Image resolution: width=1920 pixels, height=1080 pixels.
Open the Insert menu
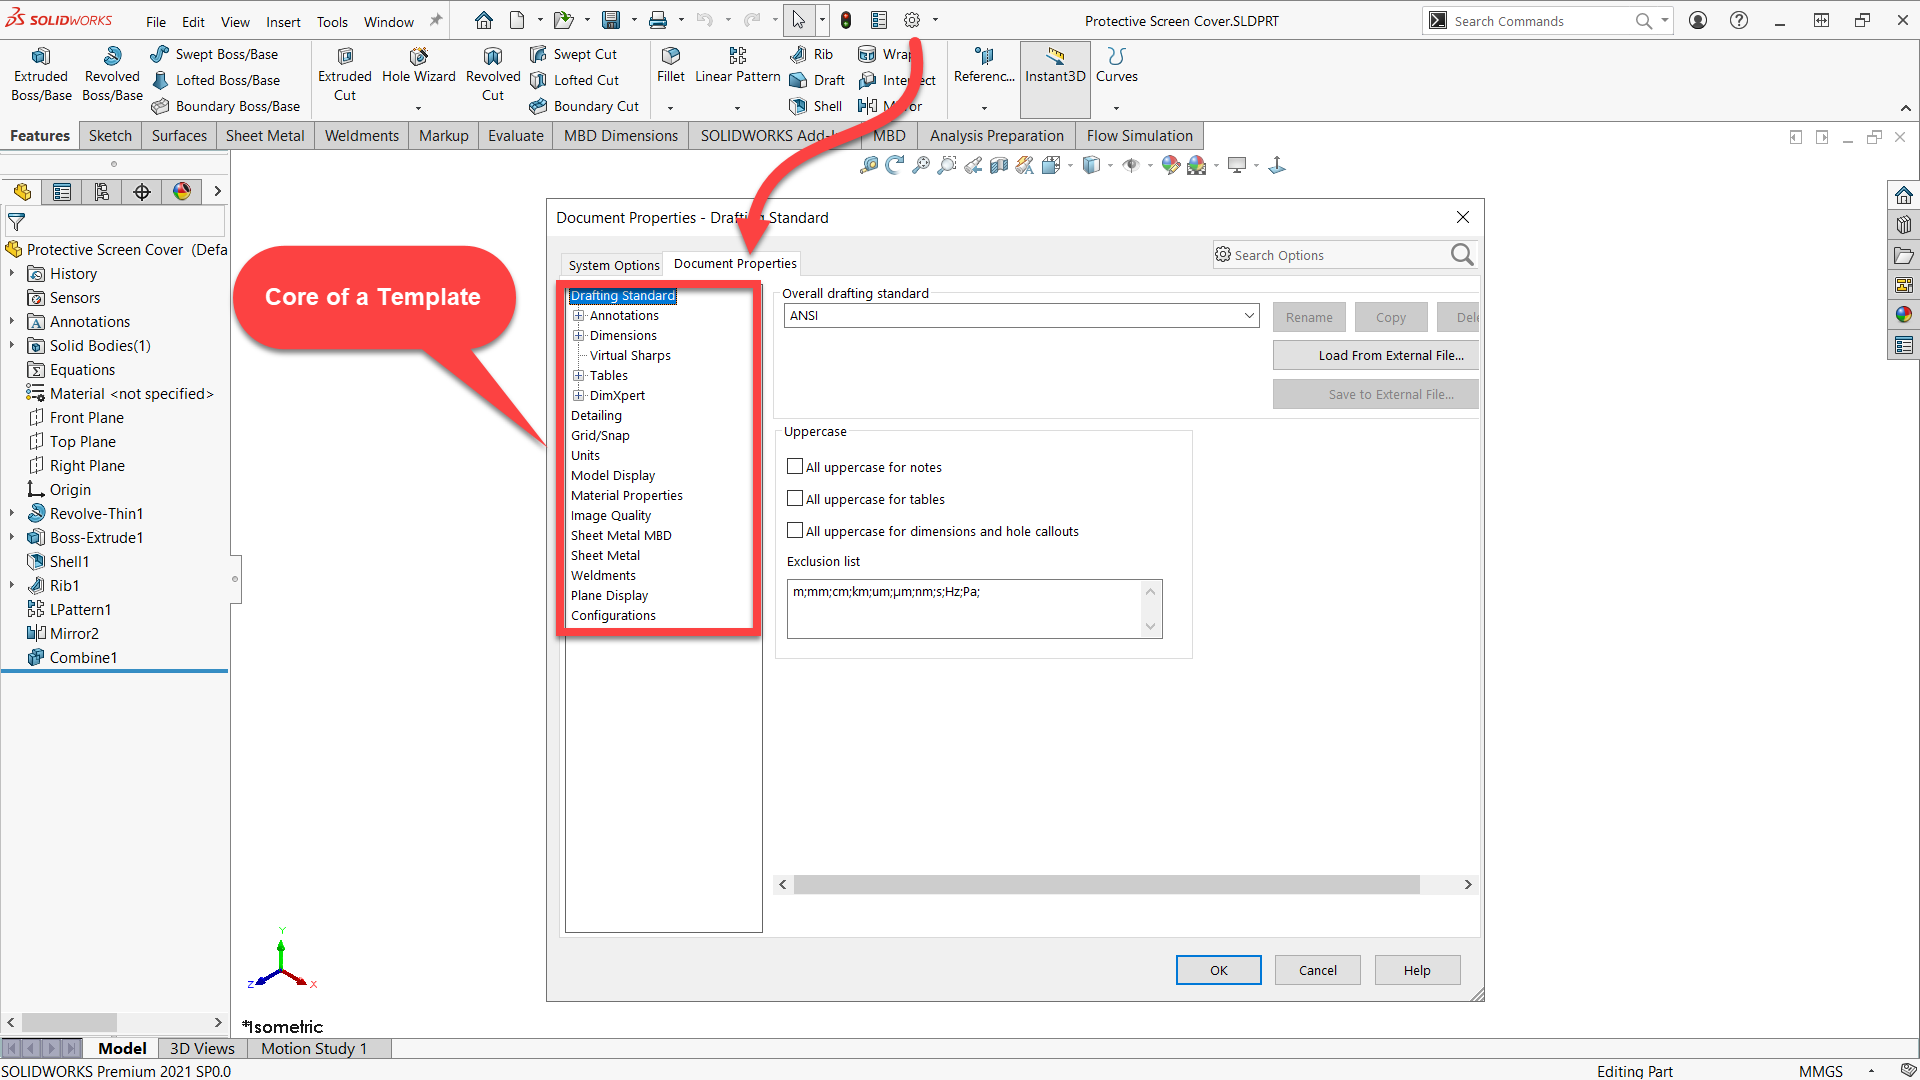click(283, 21)
